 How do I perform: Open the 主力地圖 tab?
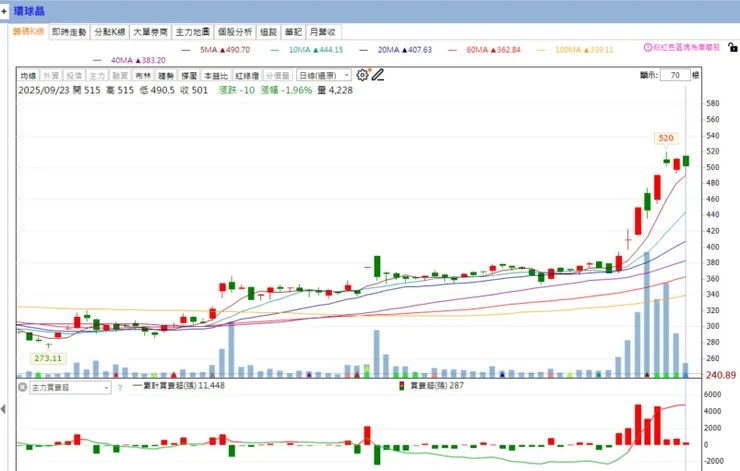click(193, 32)
